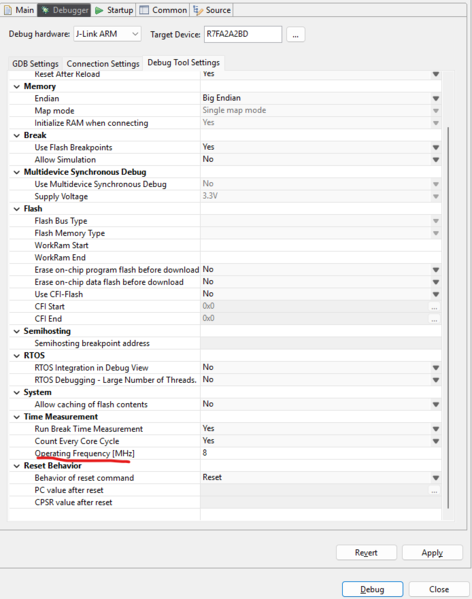Collapse the Semihosting section
The width and height of the screenshot is (472, 599).
coord(16,331)
